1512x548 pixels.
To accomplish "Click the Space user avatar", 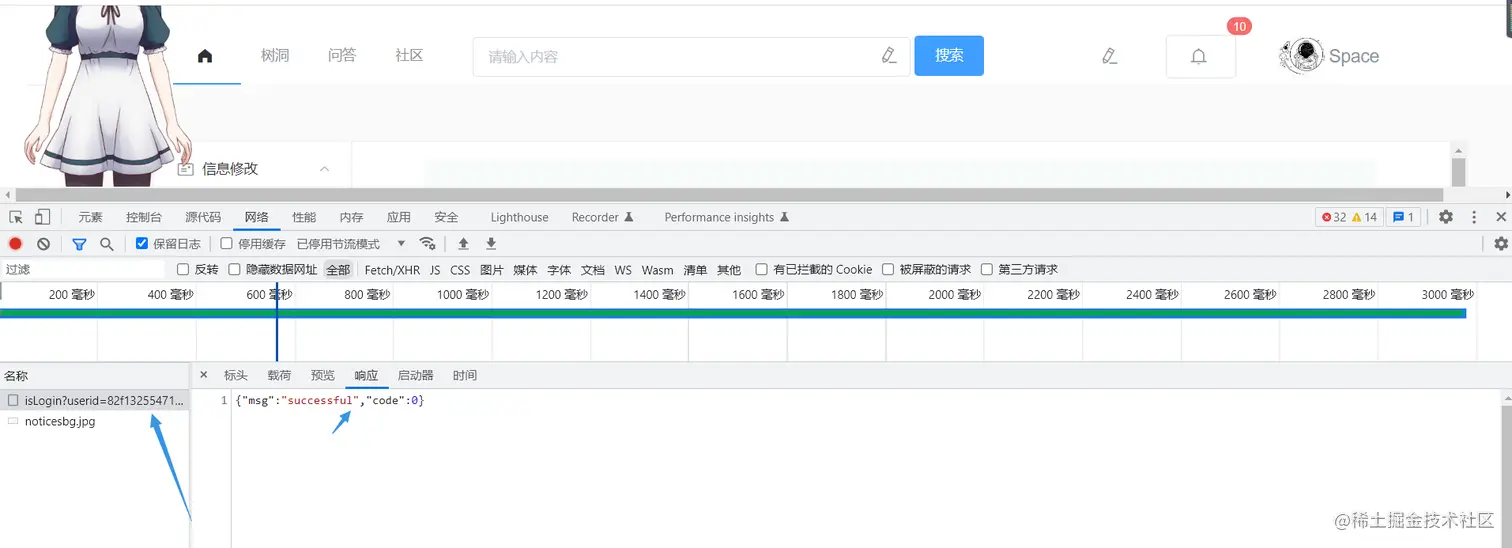I will [1301, 56].
